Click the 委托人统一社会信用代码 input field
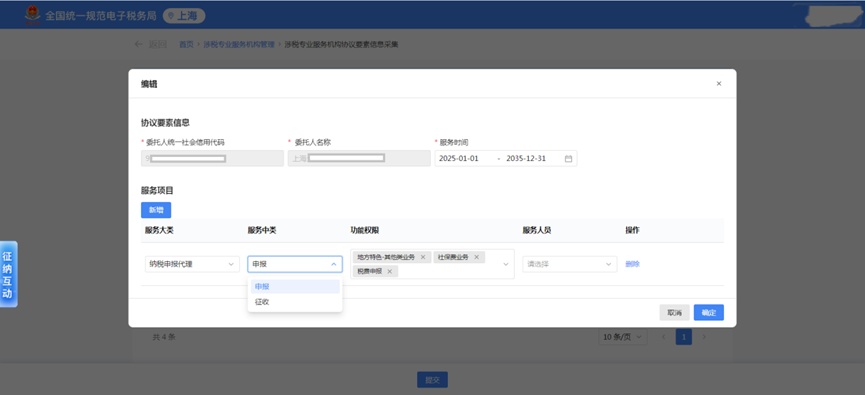 [212, 158]
